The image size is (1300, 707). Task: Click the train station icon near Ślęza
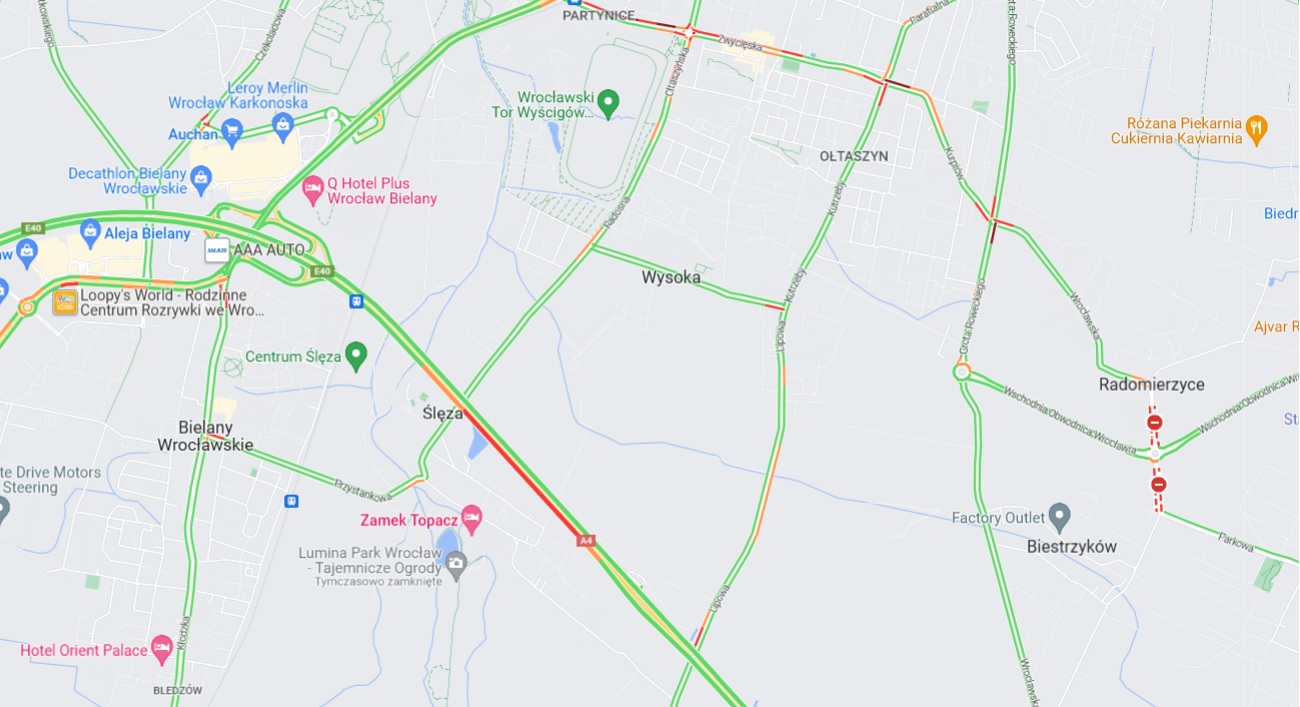tap(356, 300)
